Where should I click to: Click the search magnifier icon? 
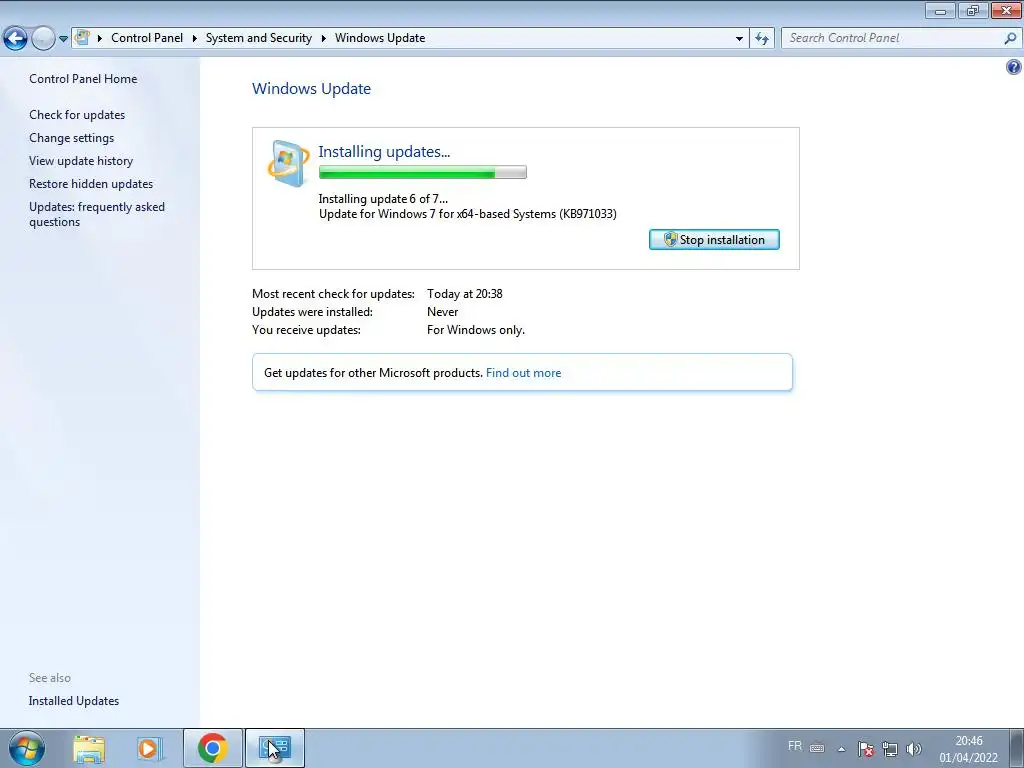[x=1010, y=39]
